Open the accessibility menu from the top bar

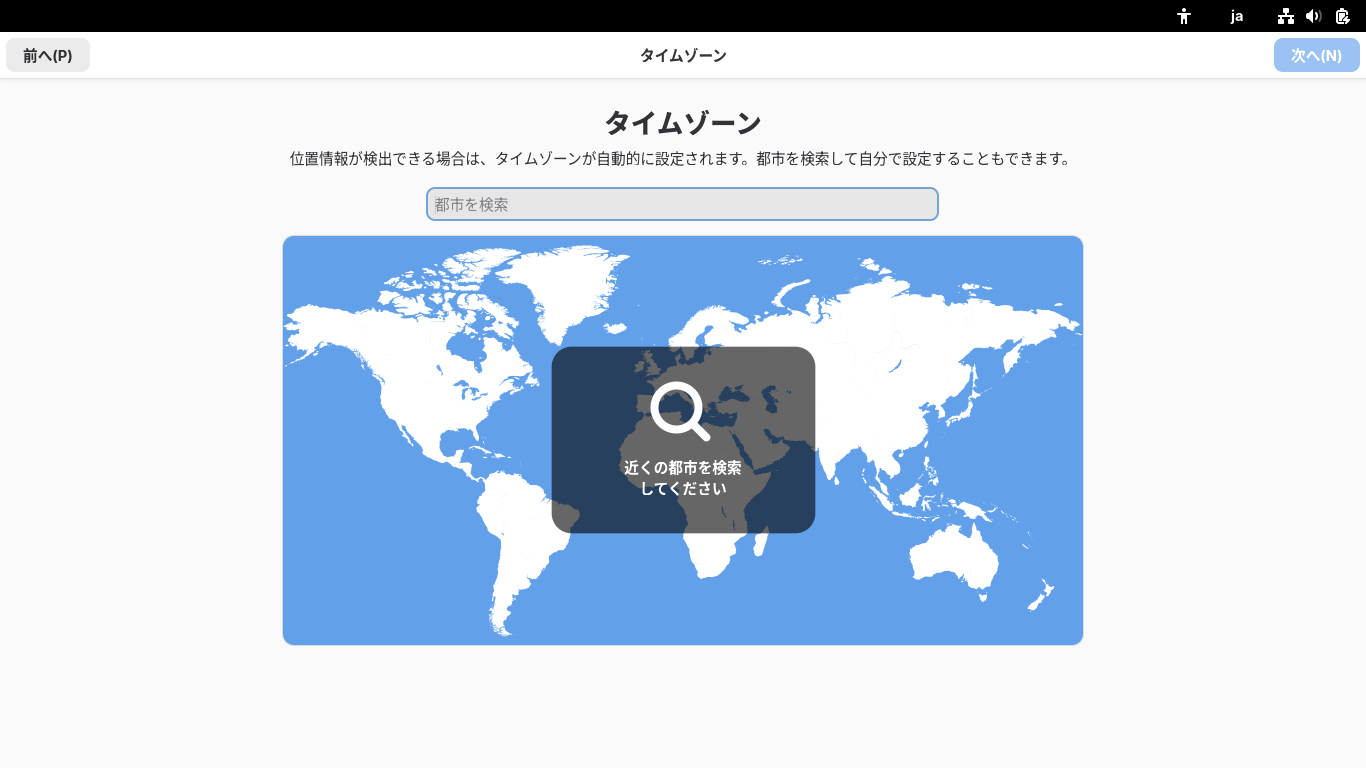click(x=1183, y=16)
